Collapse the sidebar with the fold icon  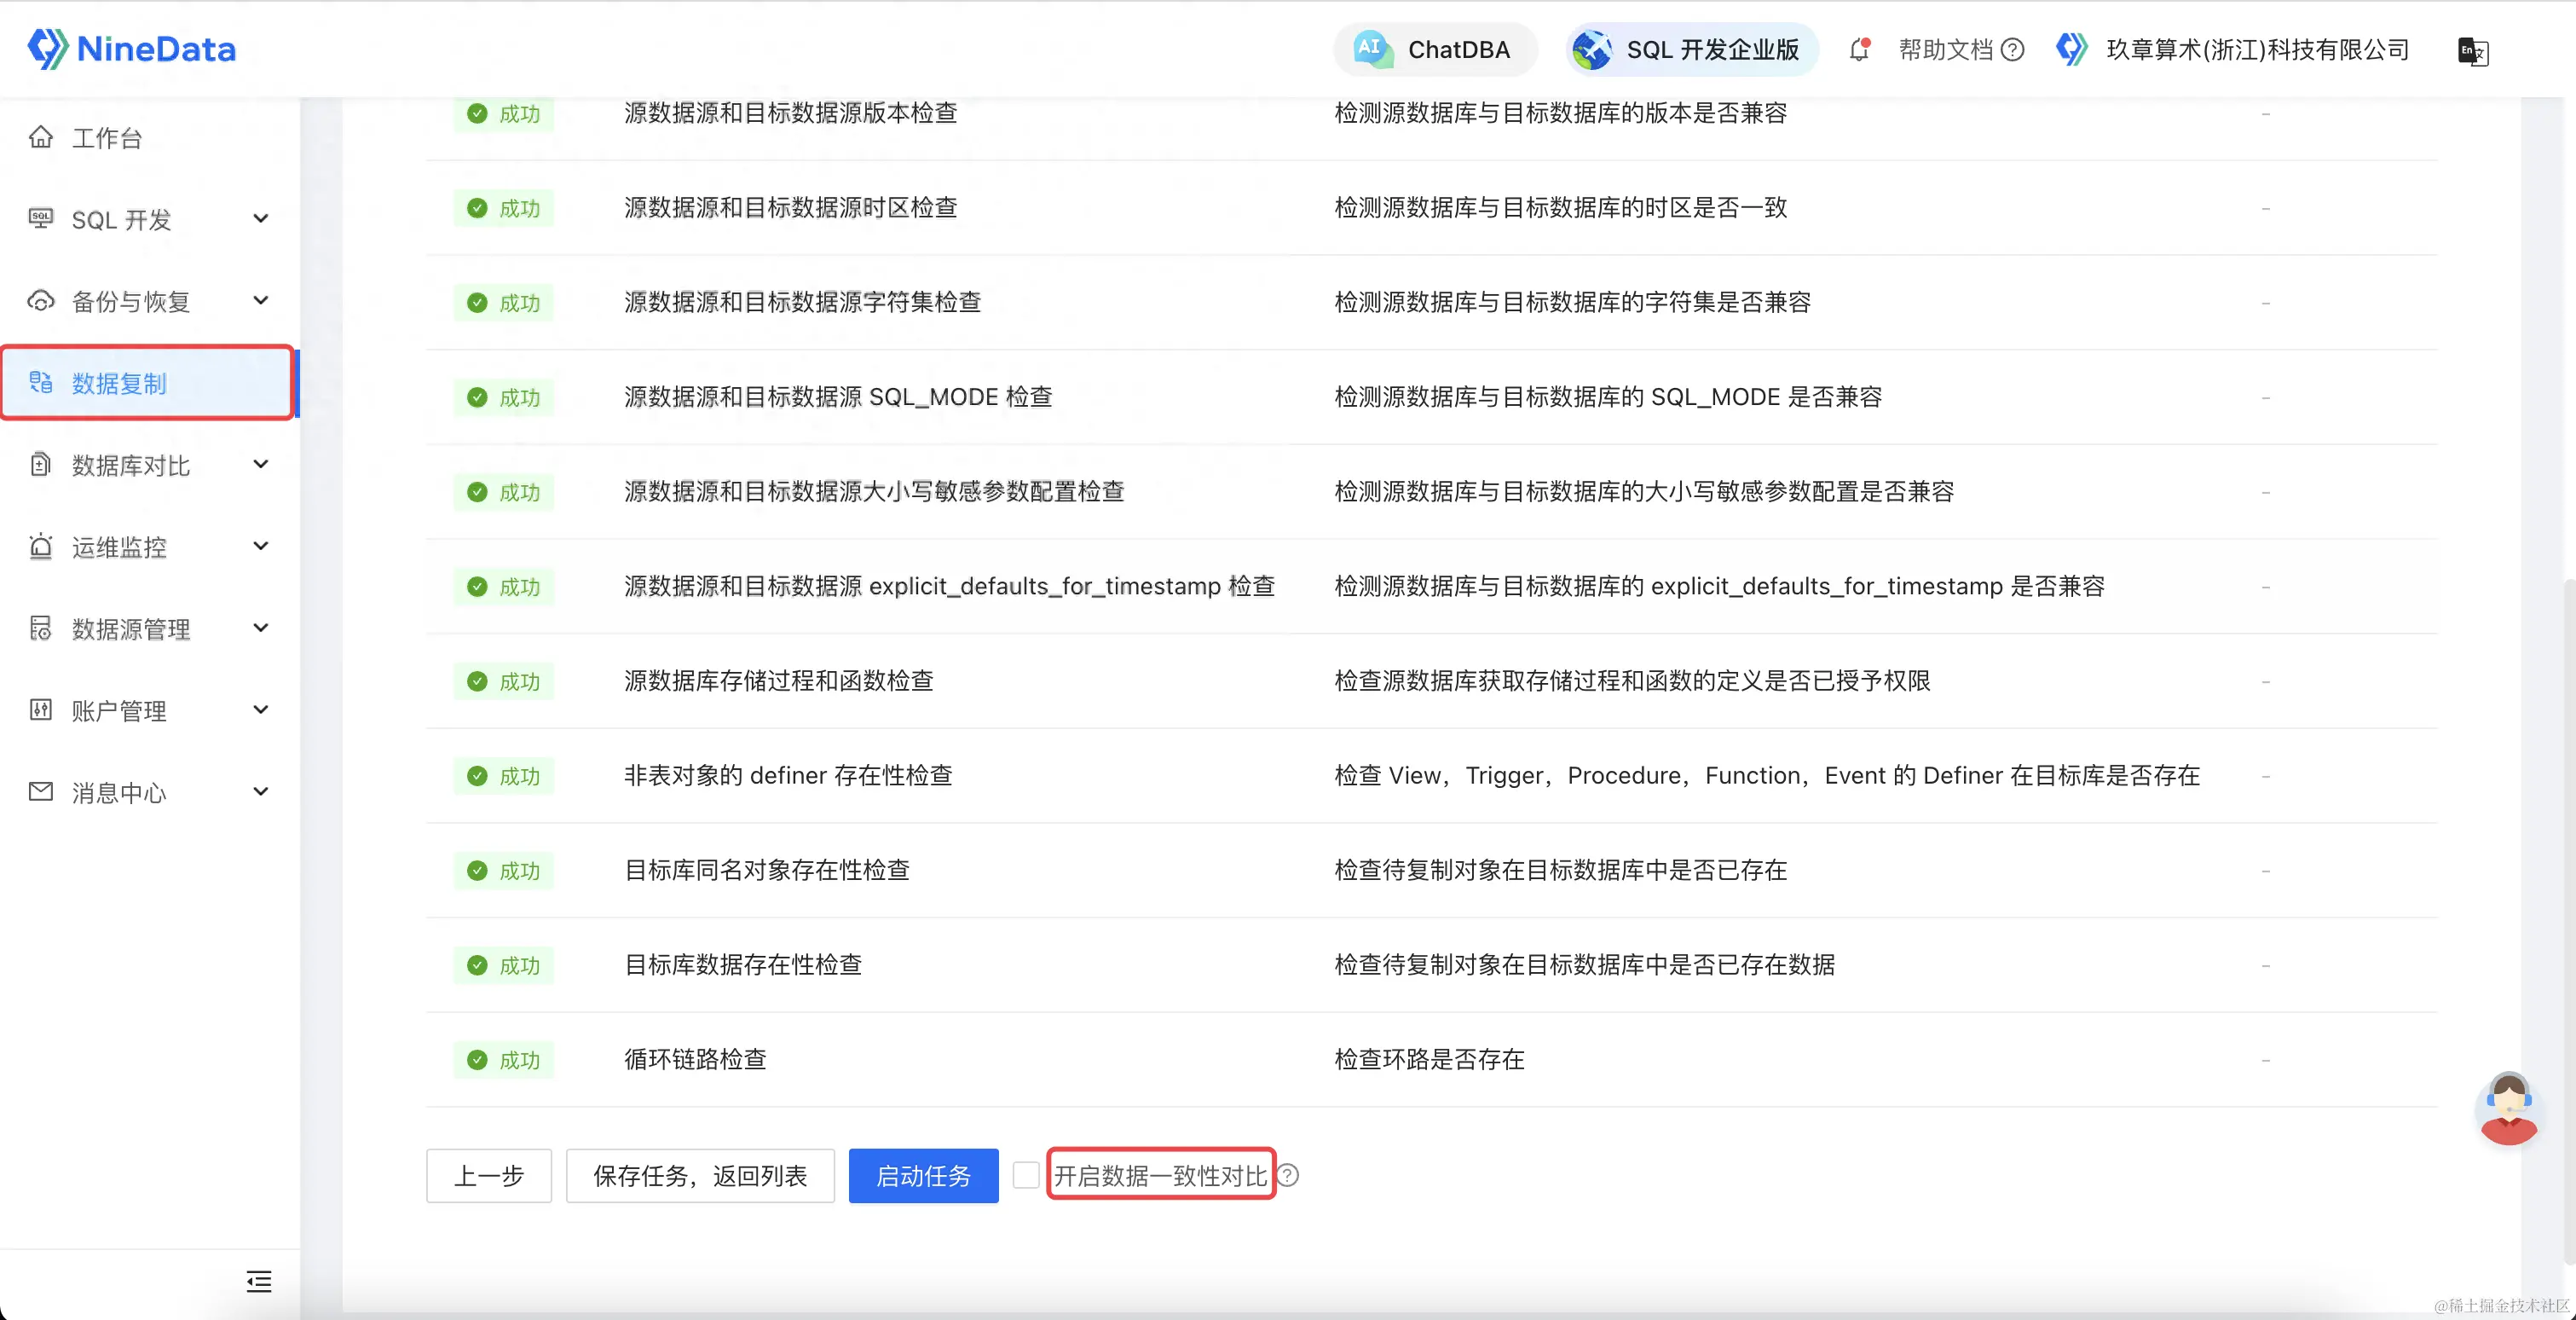tap(259, 1281)
